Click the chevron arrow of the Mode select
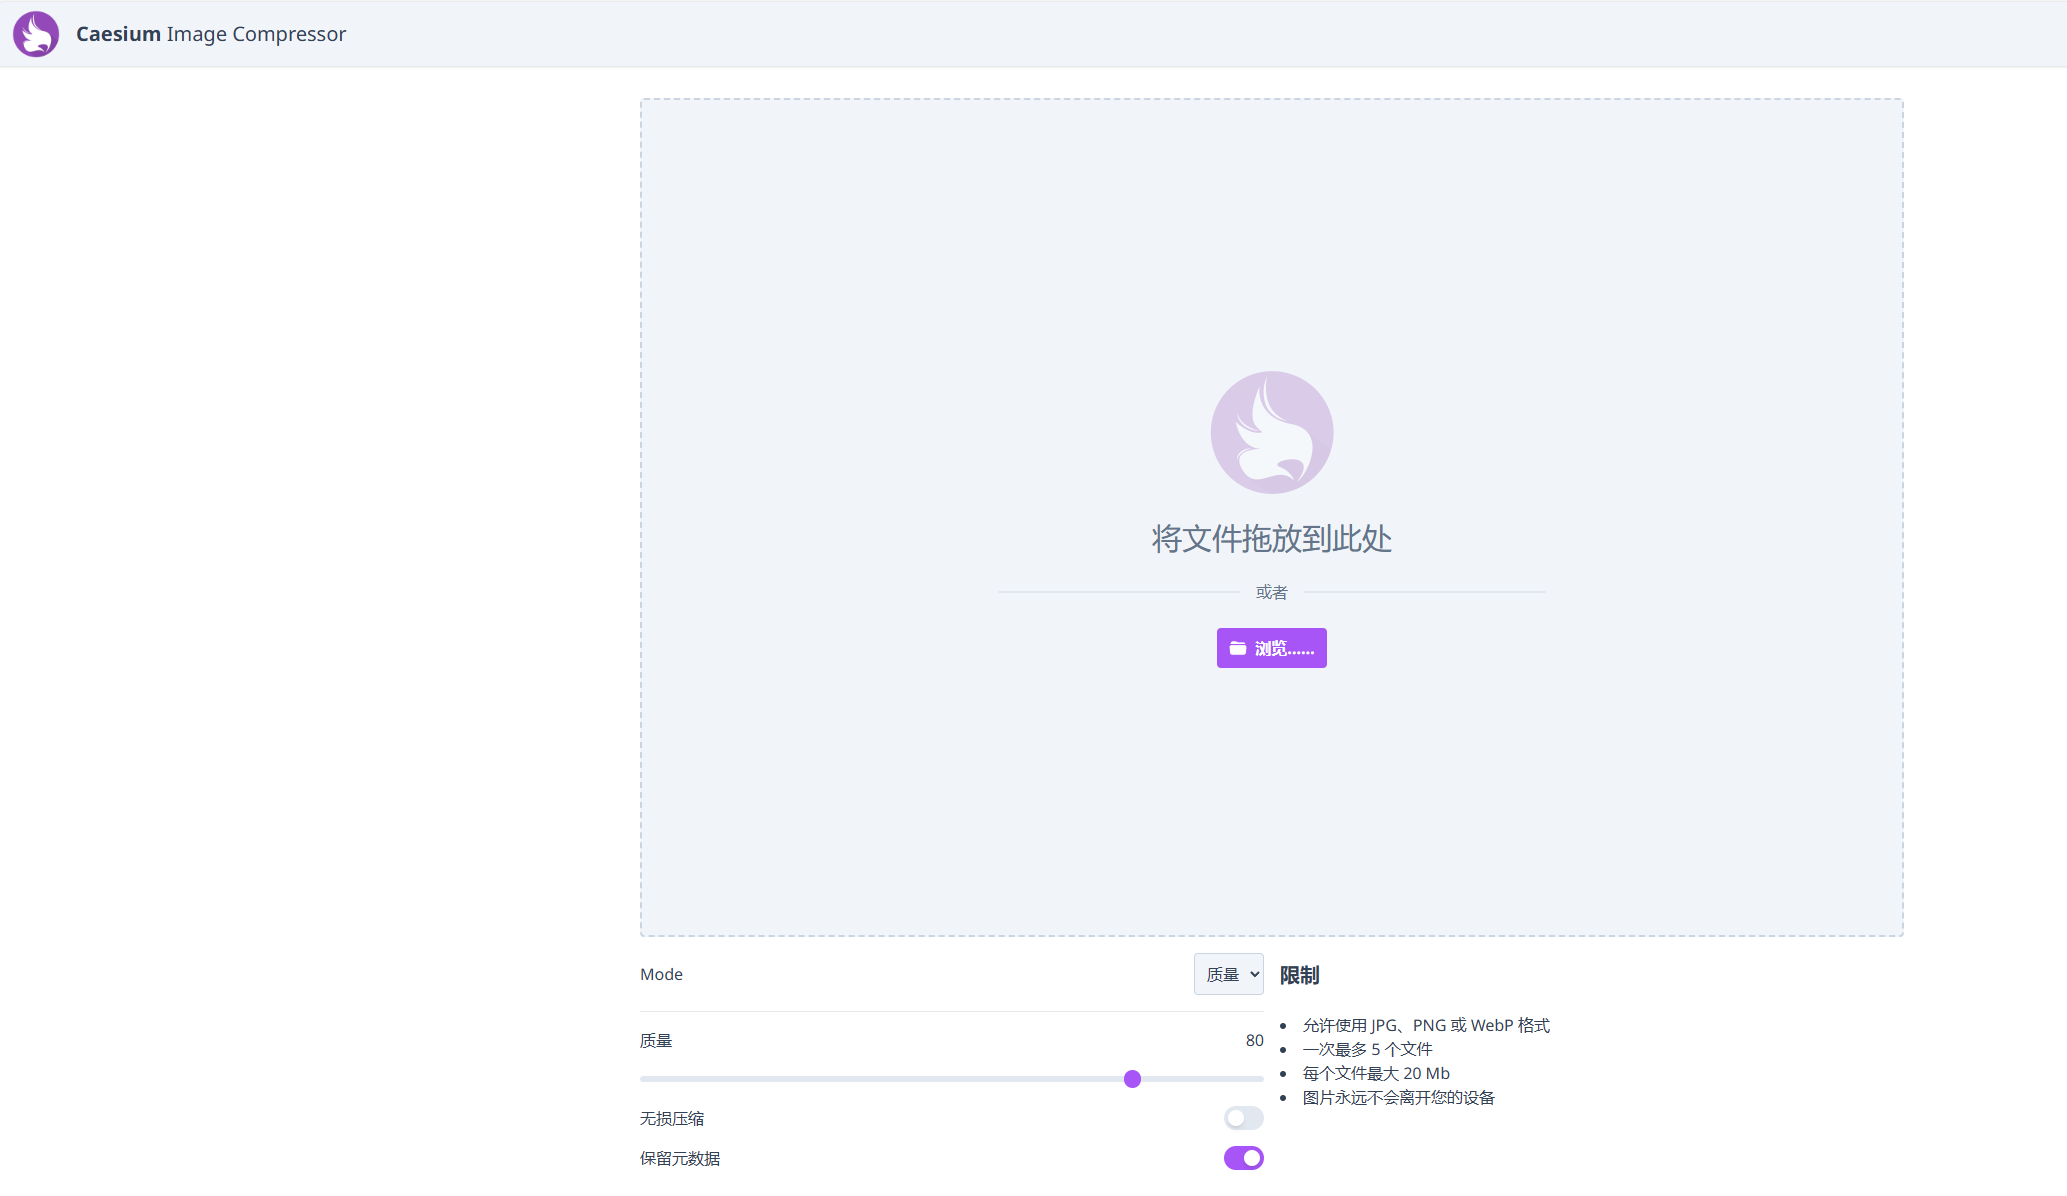2067x1196 pixels. click(x=1254, y=974)
